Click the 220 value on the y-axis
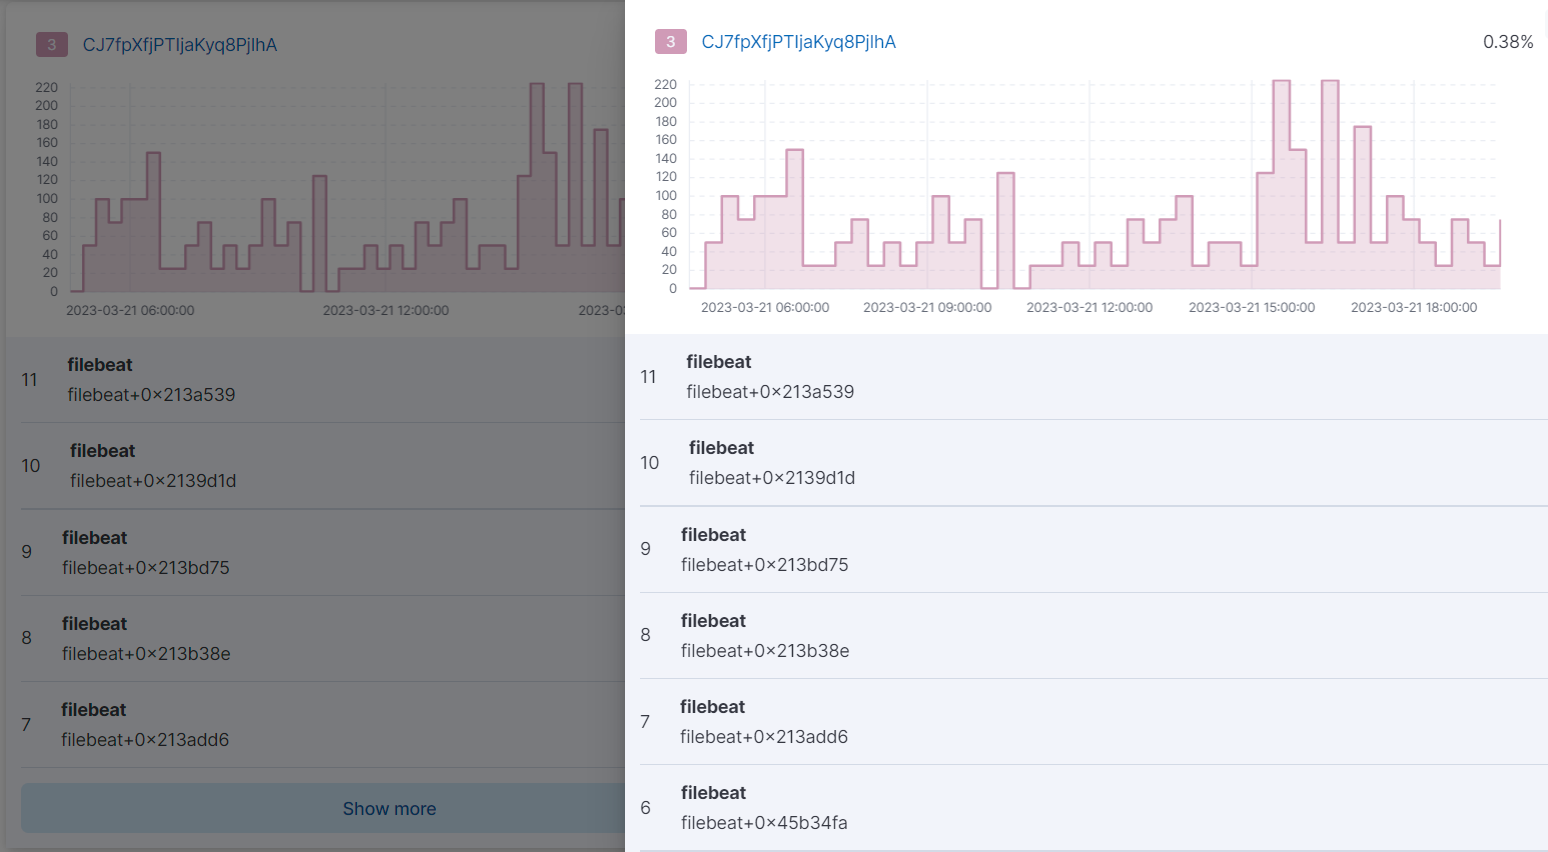Screen dimensions: 1548x852 tap(665, 84)
